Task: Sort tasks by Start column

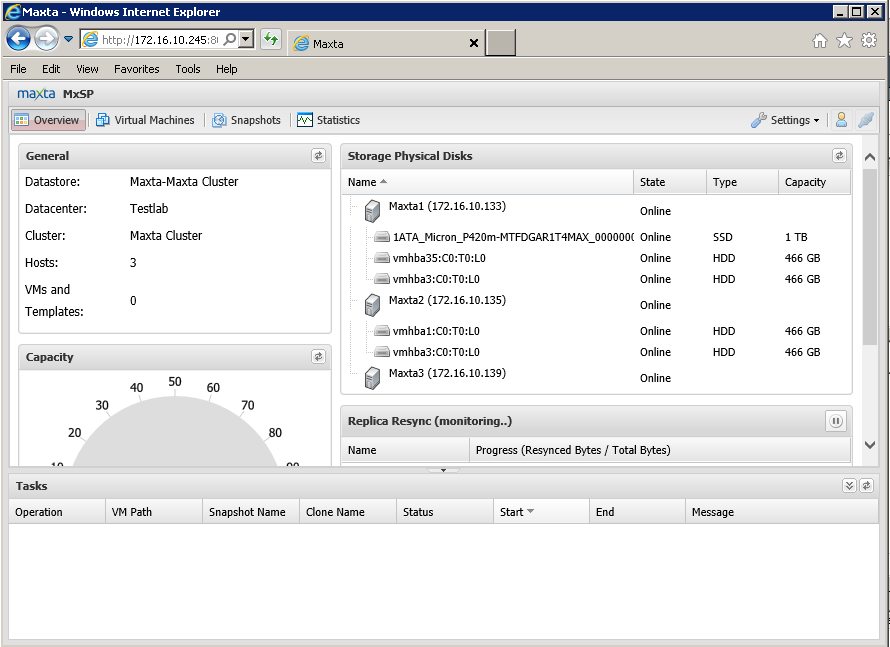Action: [x=541, y=512]
